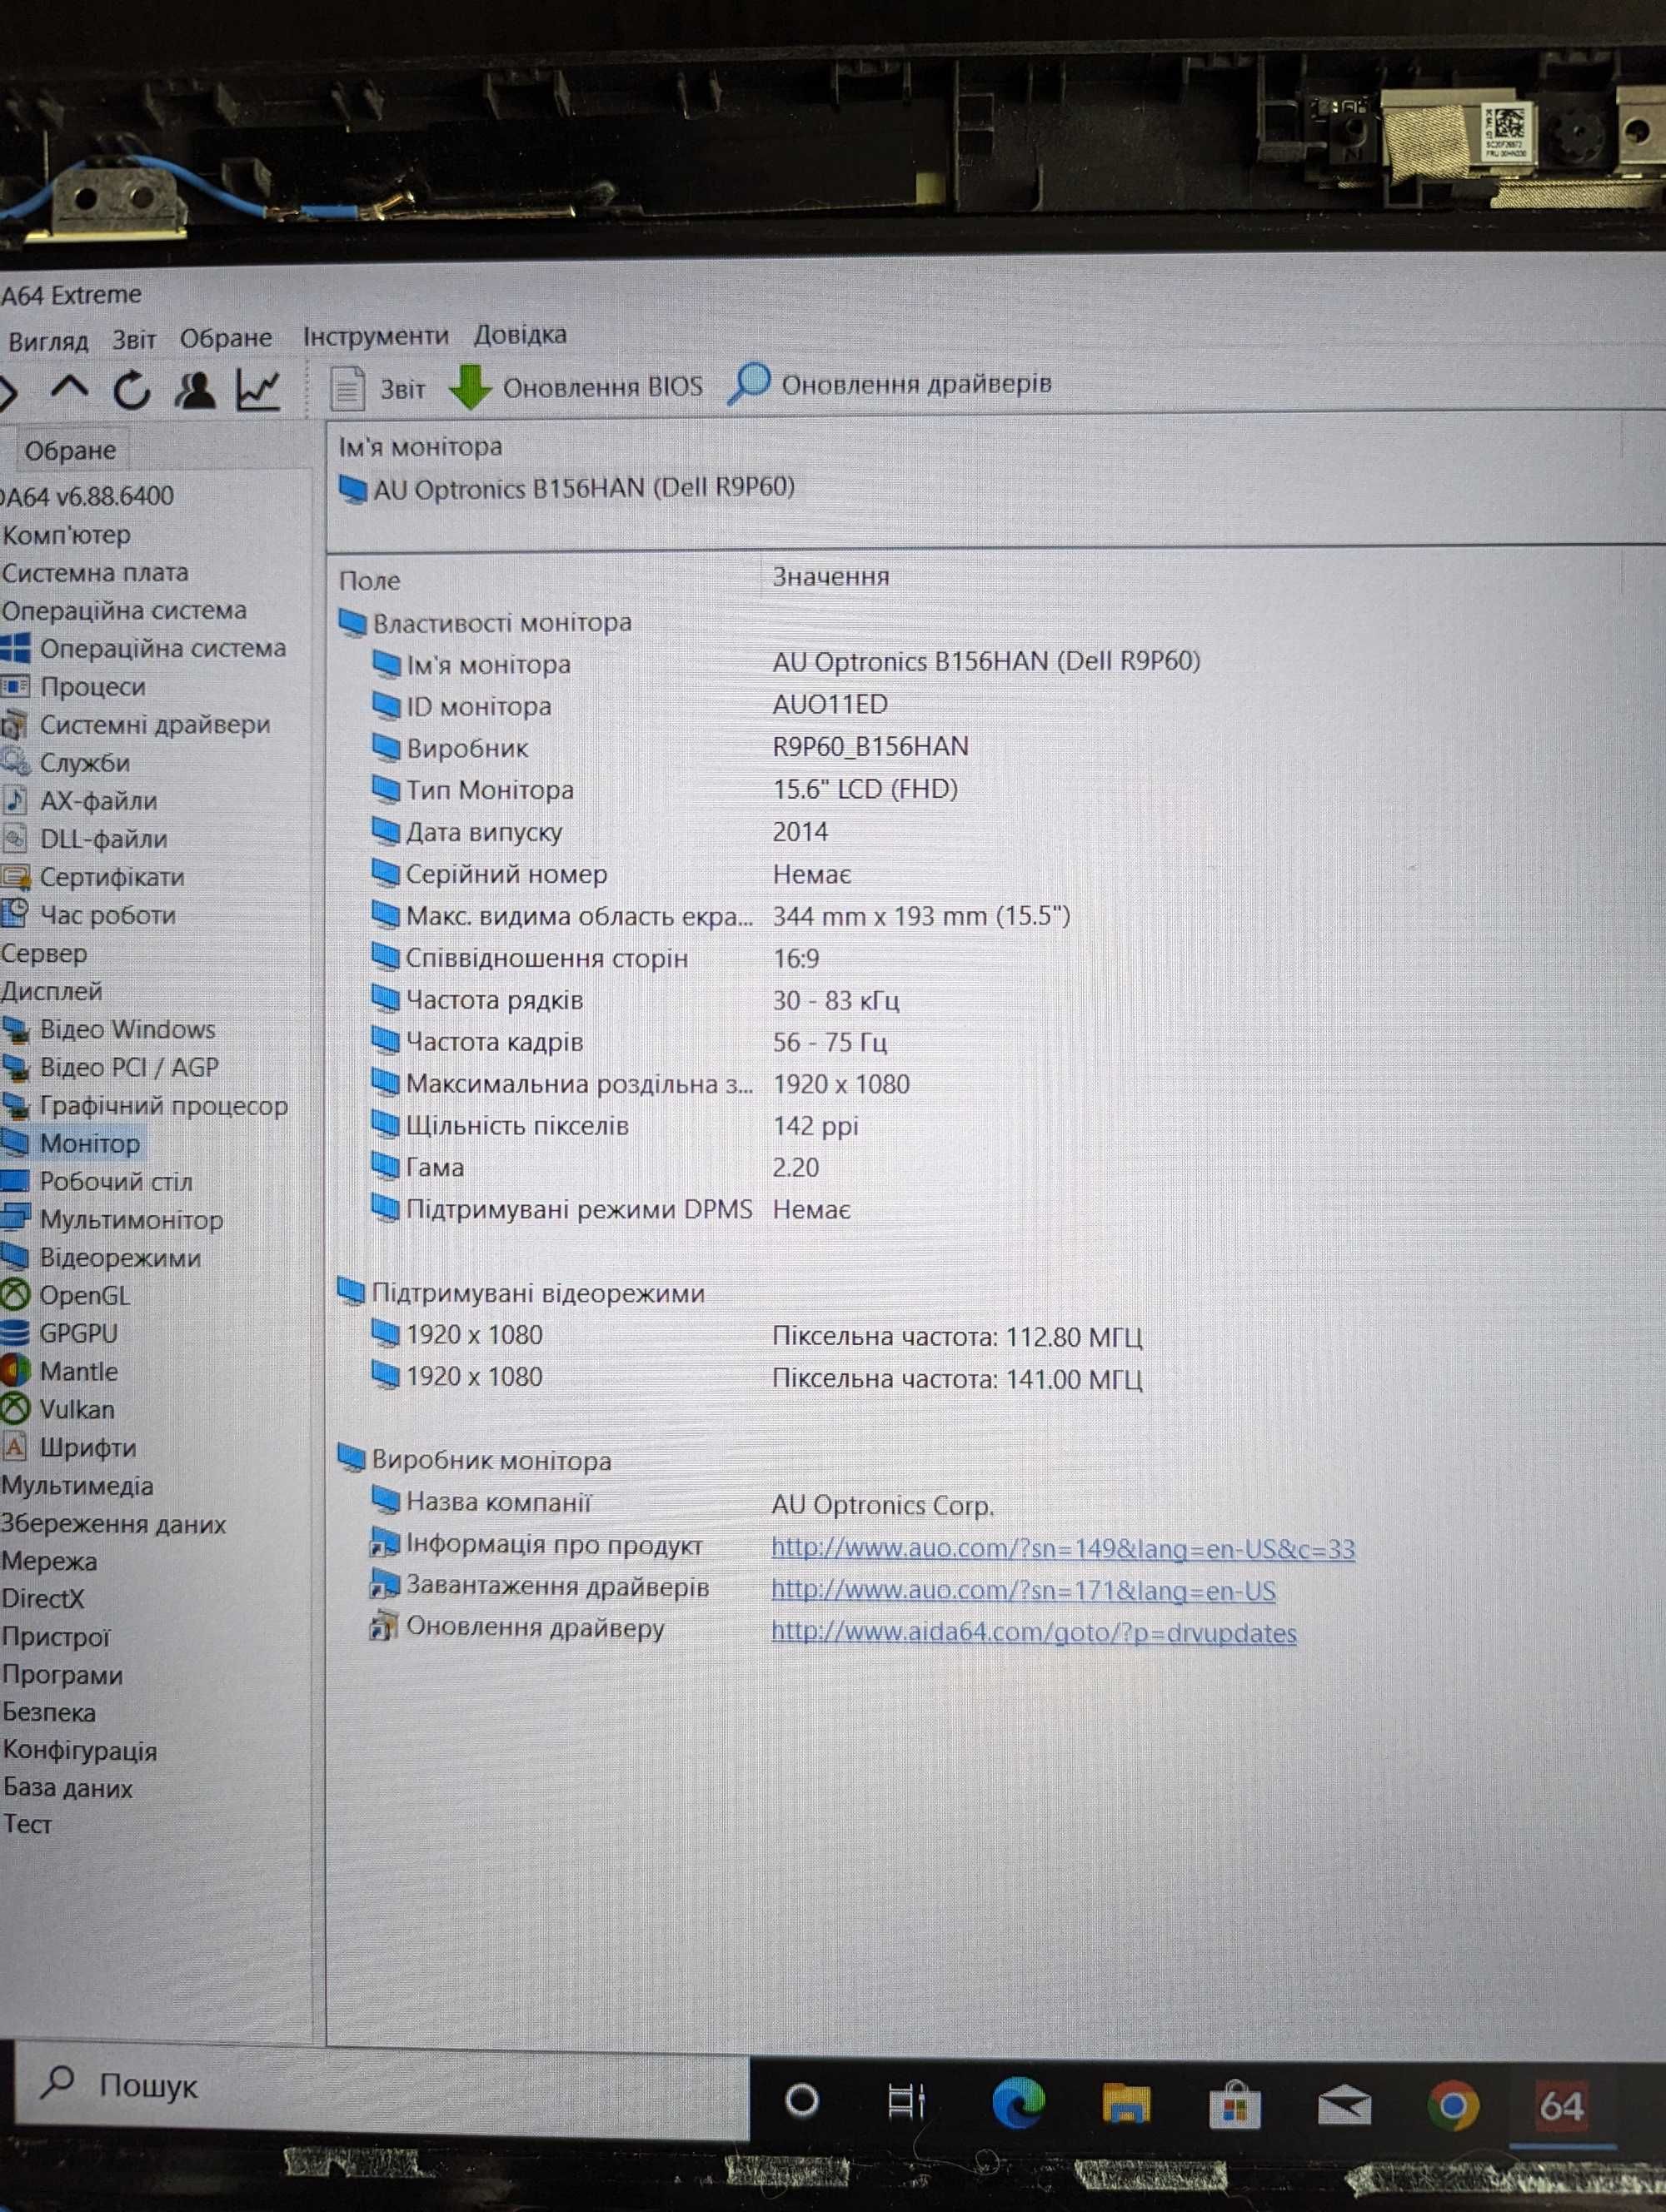Viewport: 1666px width, 2212px height.
Task: Open Mail app from taskbar
Action: [1344, 2106]
